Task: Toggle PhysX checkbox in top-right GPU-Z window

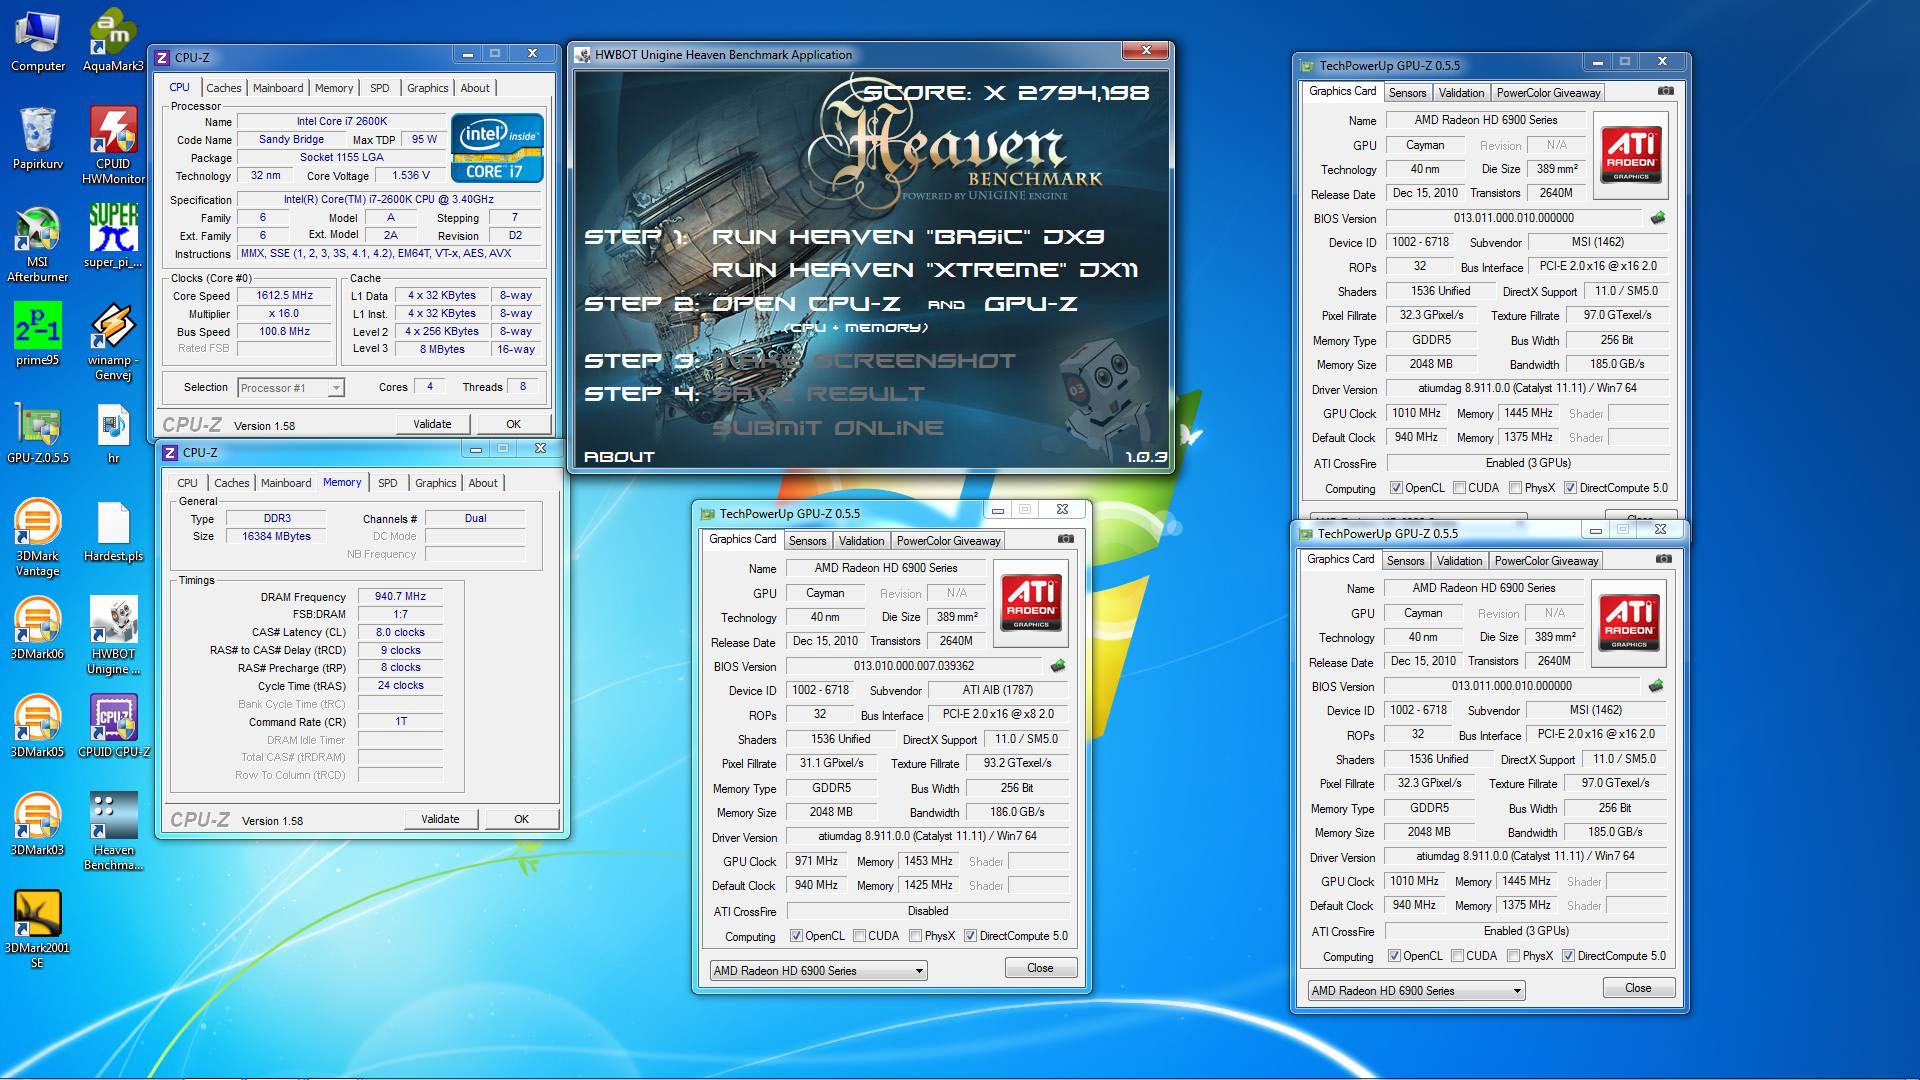Action: tap(1515, 488)
